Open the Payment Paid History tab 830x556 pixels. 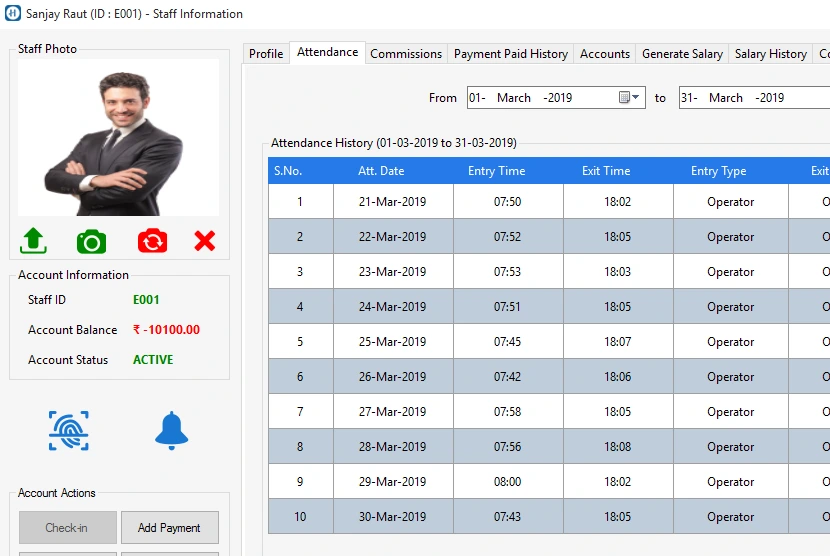(510, 54)
